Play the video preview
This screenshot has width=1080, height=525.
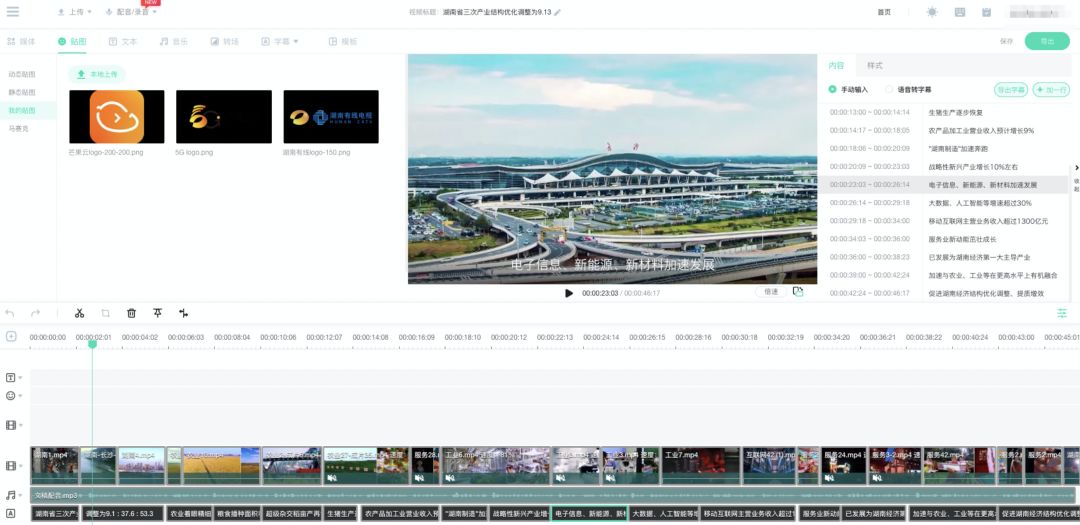[569, 293]
